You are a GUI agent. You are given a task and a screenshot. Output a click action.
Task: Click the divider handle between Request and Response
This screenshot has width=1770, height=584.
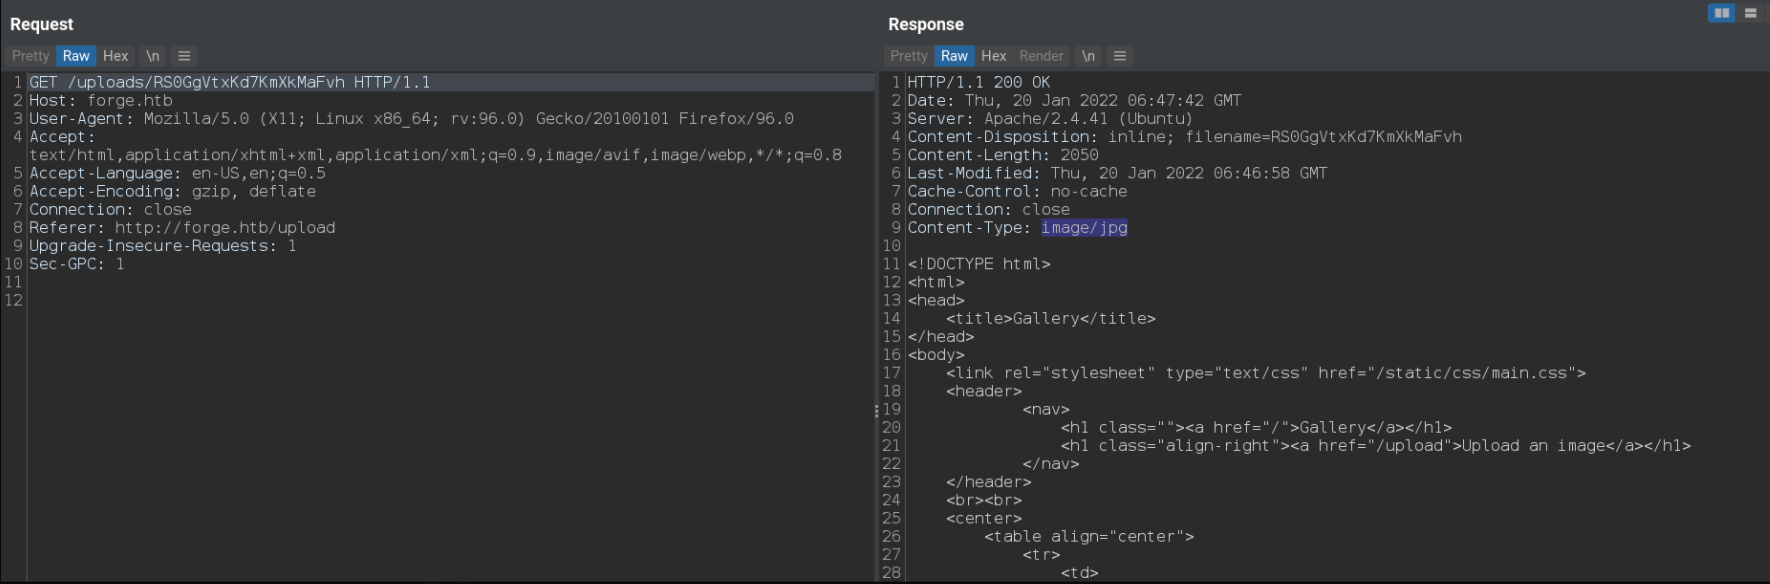(x=877, y=410)
